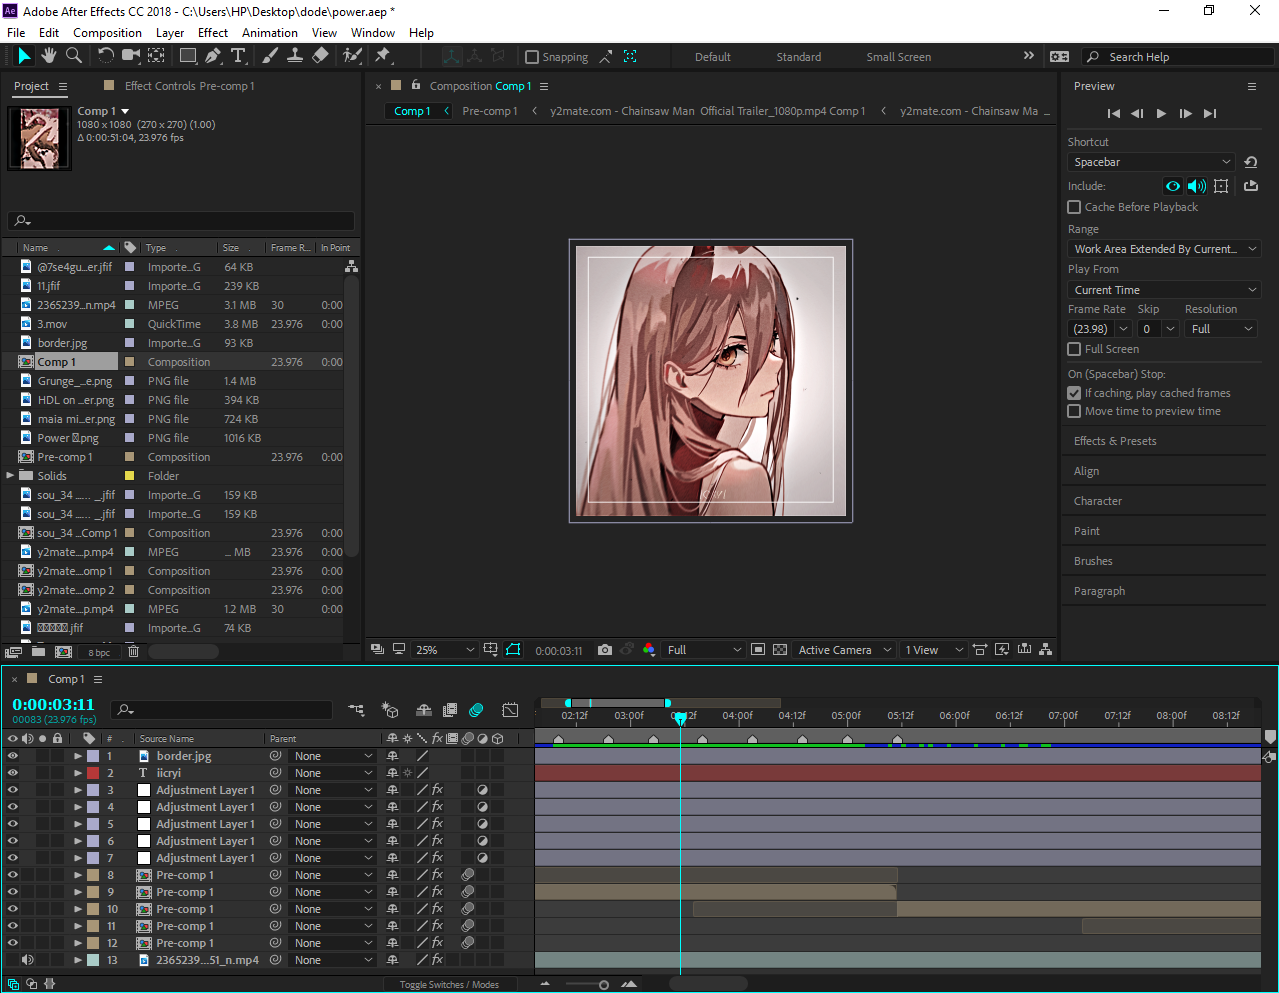Click the region of interest icon
Screen dimensions: 1279x993
758,650
